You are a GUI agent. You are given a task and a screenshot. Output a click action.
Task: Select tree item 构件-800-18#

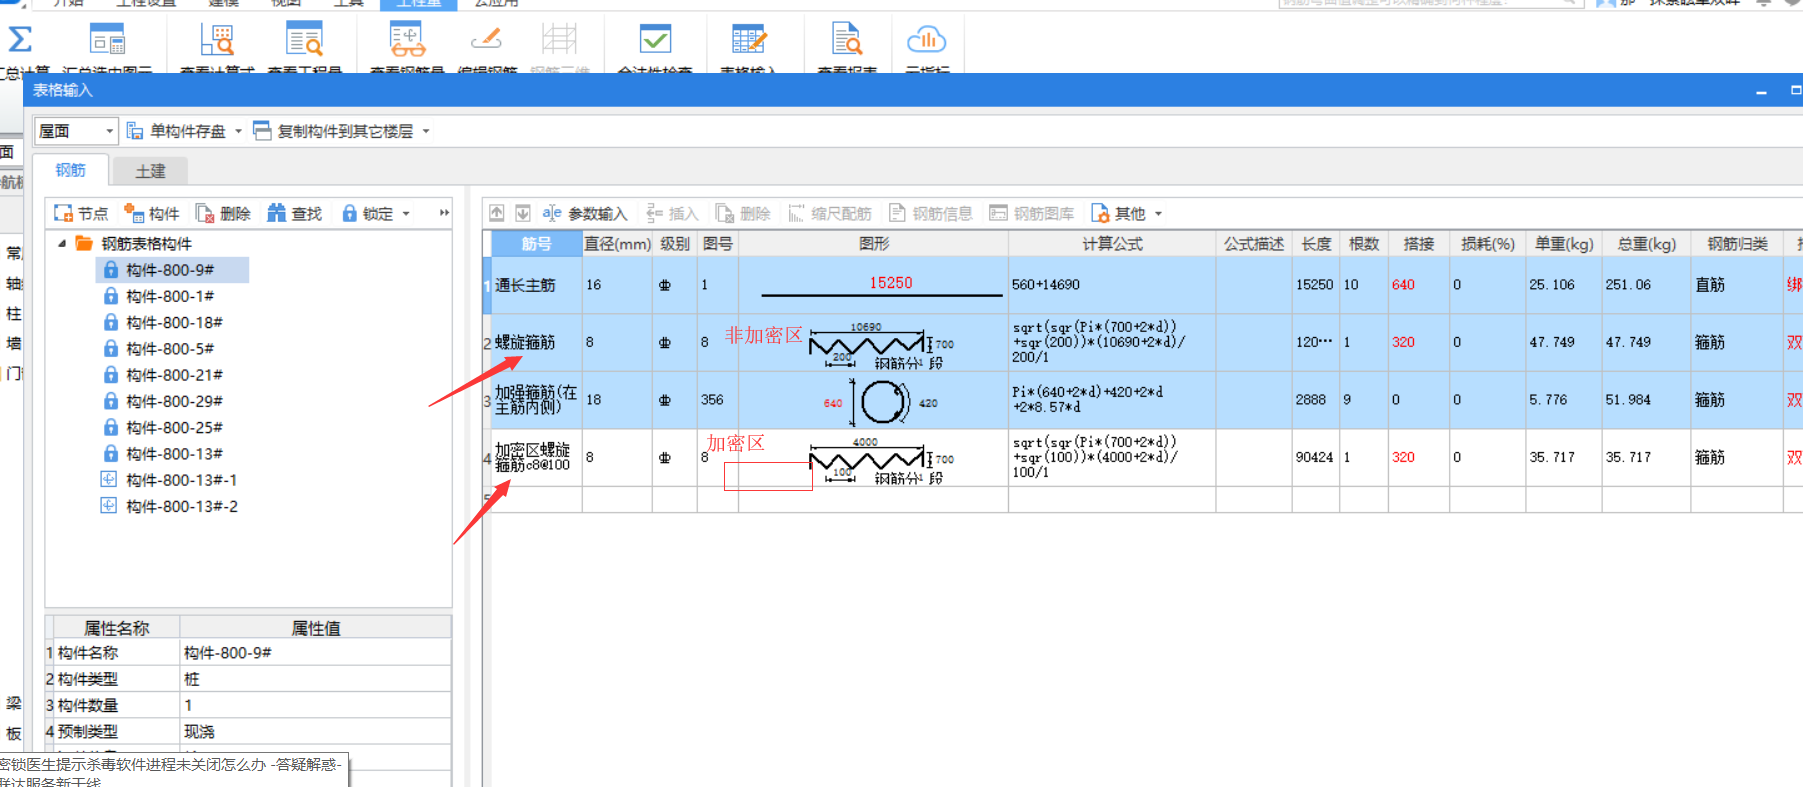174,322
